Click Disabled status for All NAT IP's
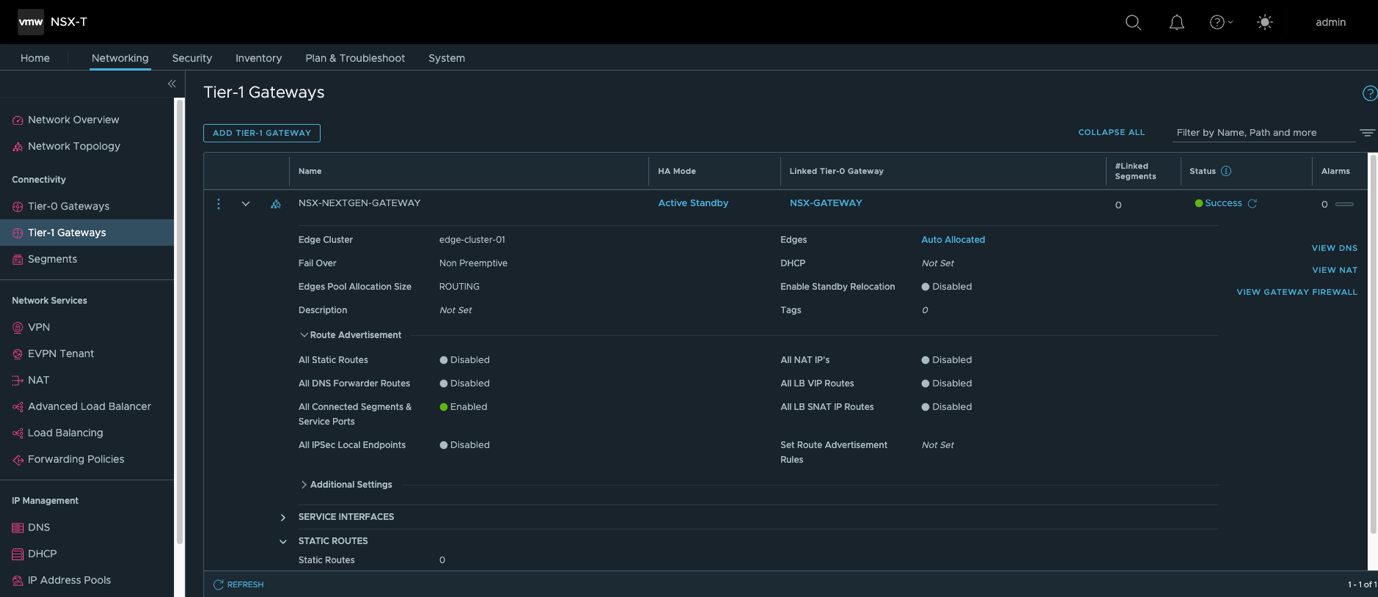Image resolution: width=1378 pixels, height=597 pixels. pos(946,360)
